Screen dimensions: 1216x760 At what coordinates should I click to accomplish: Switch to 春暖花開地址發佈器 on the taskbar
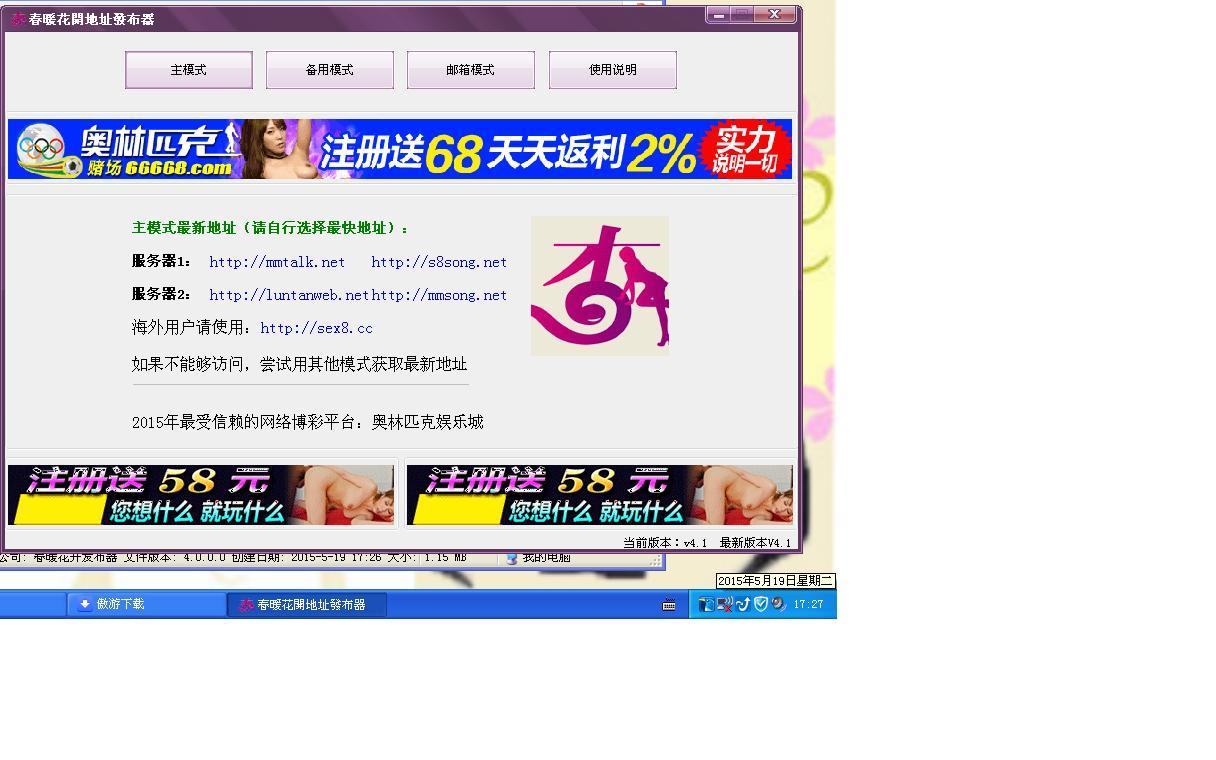pos(307,604)
